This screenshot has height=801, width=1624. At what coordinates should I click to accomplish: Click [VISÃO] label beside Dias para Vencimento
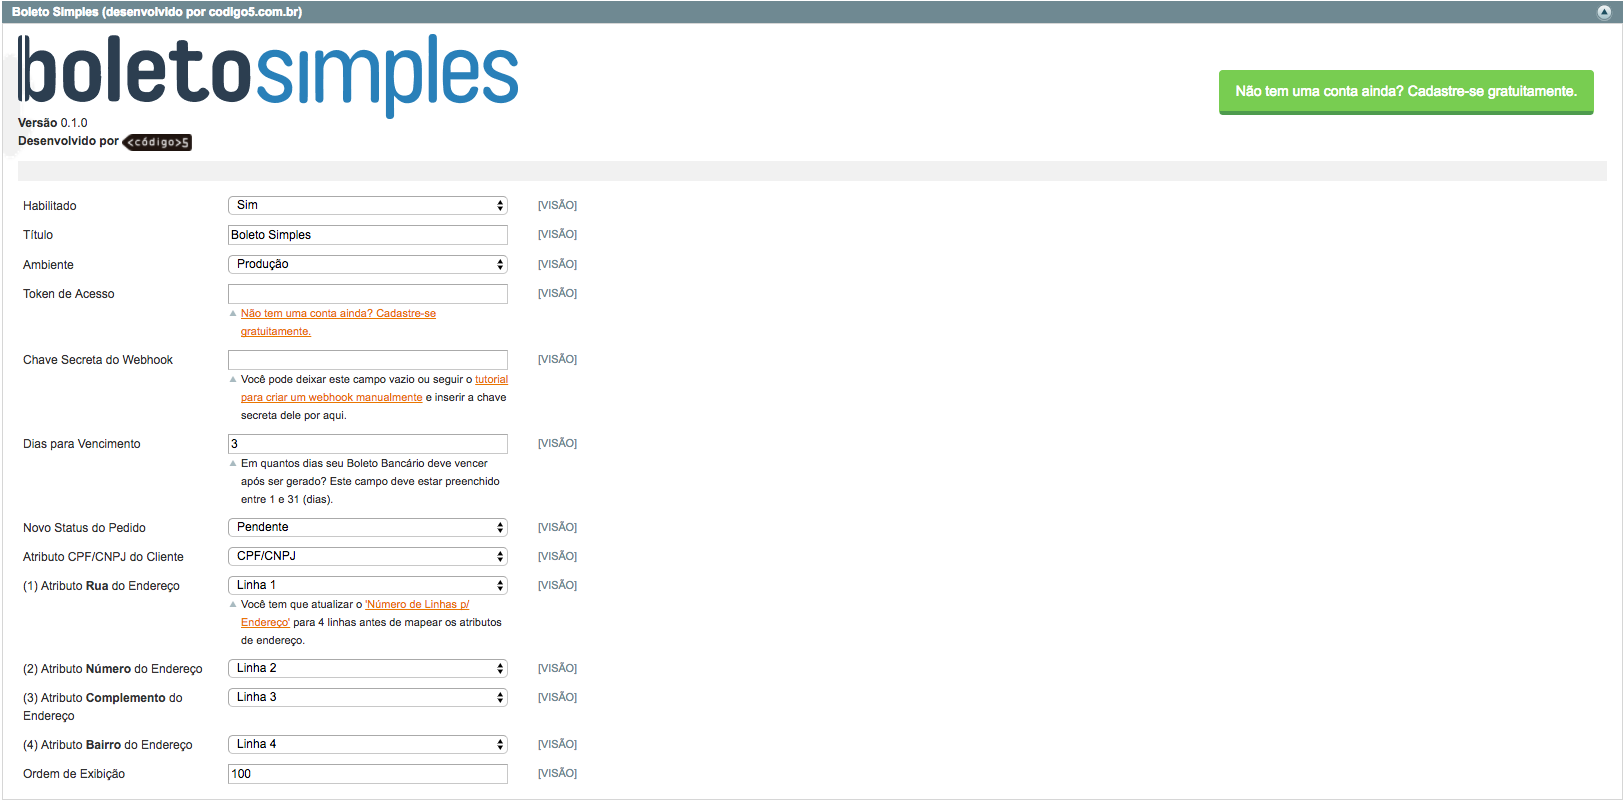[557, 443]
